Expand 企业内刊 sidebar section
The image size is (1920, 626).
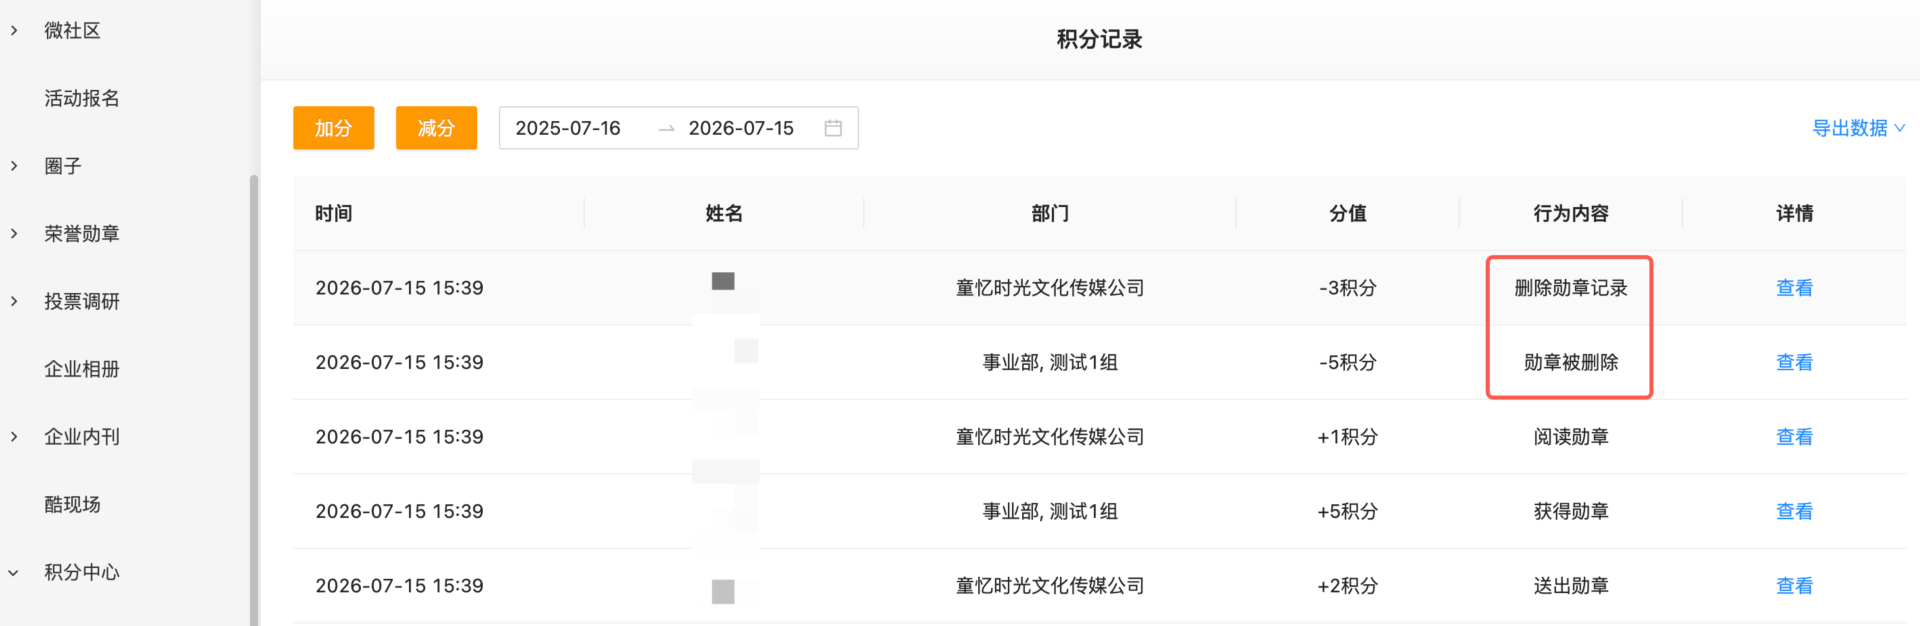coord(14,437)
